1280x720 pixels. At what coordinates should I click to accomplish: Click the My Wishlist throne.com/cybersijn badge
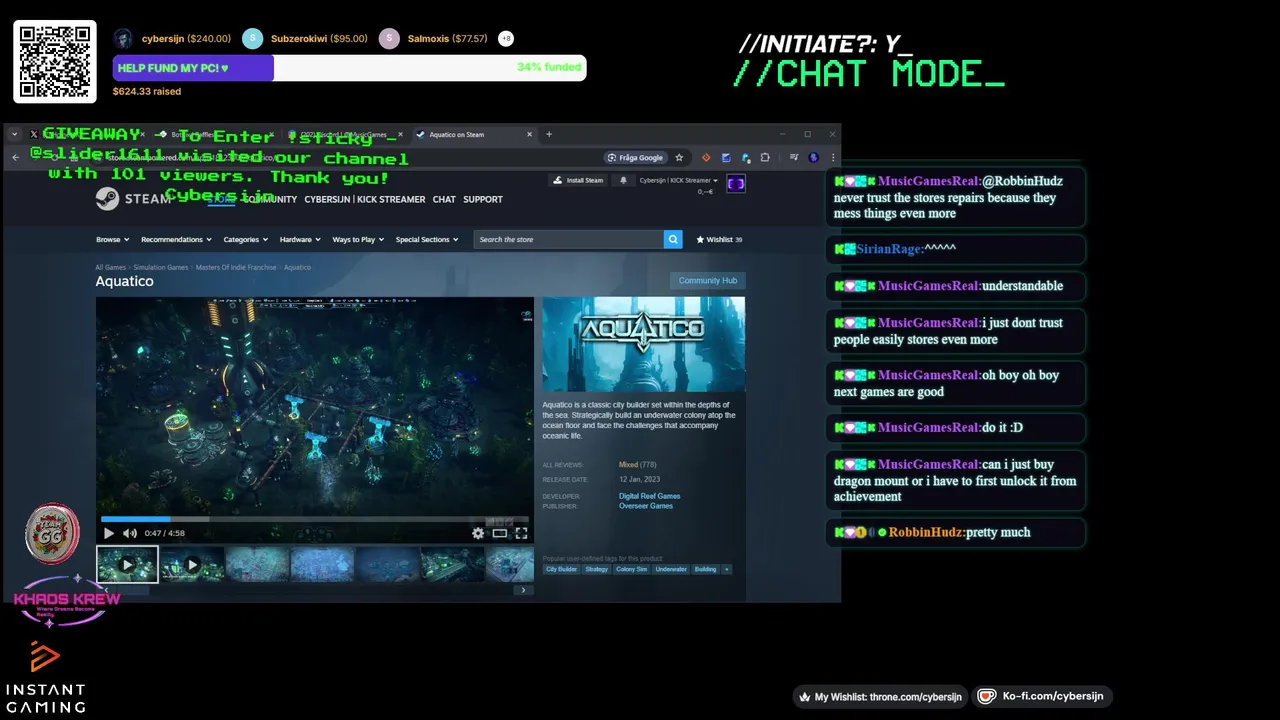(x=881, y=697)
